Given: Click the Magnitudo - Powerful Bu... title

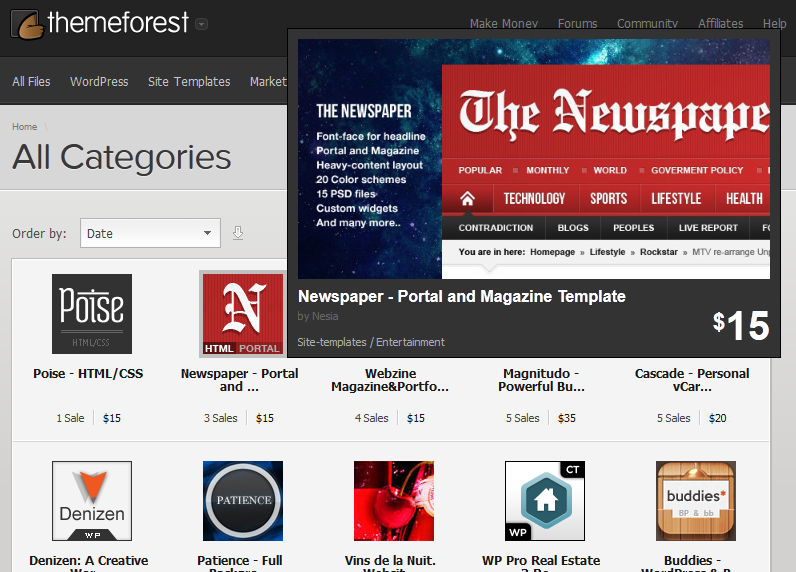Looking at the screenshot, I should [x=541, y=380].
